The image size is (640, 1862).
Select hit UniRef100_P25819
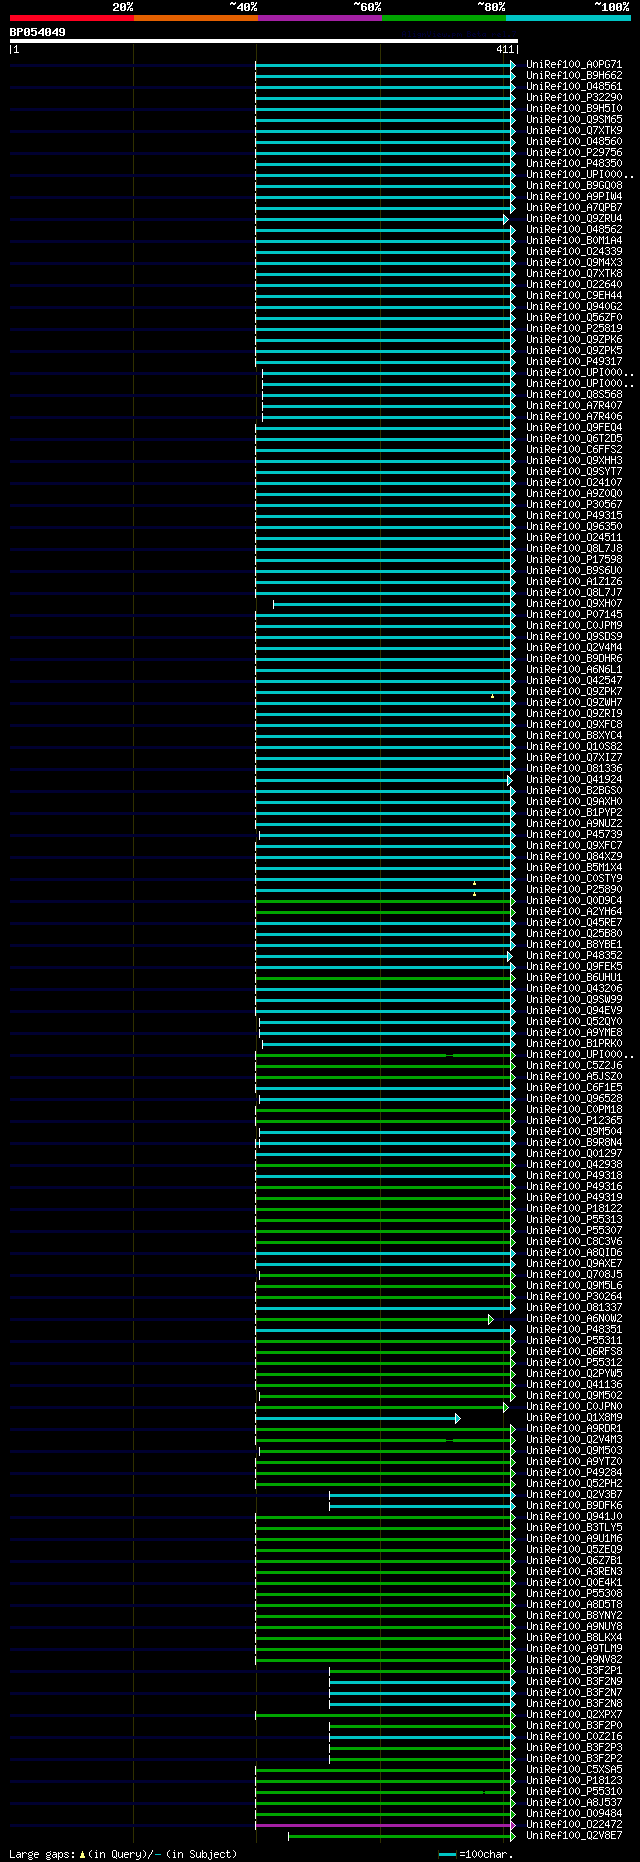click(x=574, y=329)
